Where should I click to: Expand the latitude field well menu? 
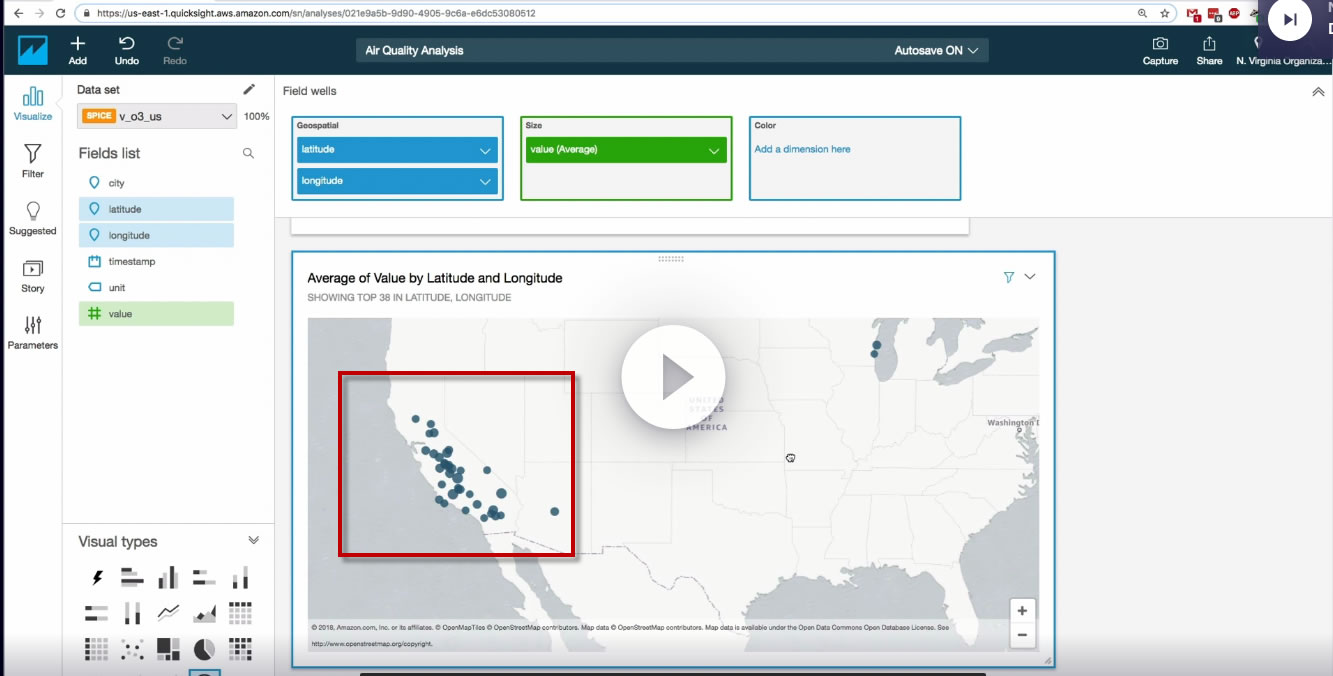pyautogui.click(x=485, y=150)
